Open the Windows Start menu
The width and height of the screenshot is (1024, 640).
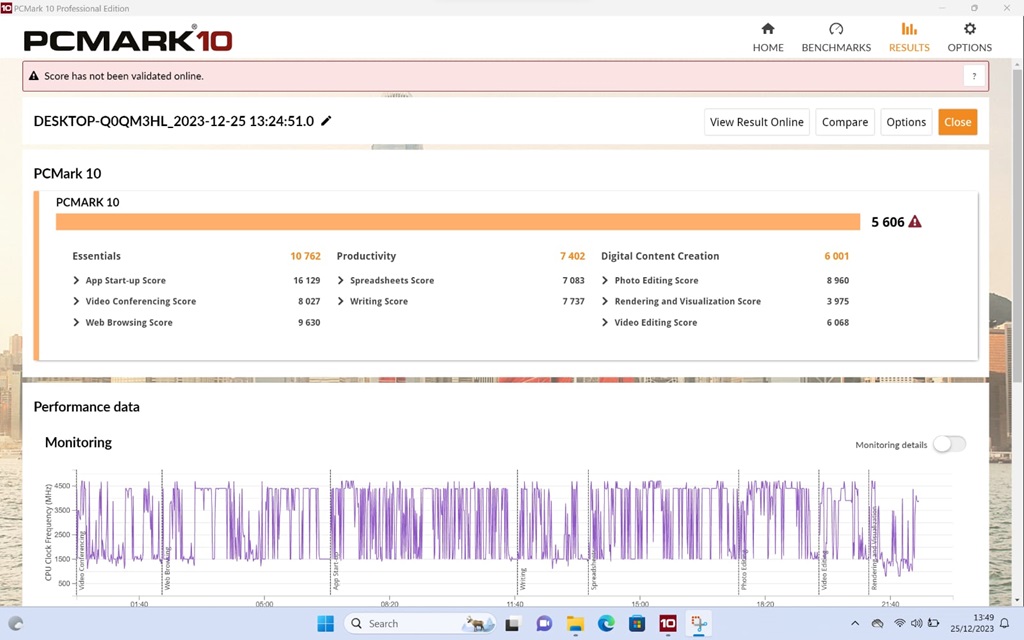(x=325, y=624)
